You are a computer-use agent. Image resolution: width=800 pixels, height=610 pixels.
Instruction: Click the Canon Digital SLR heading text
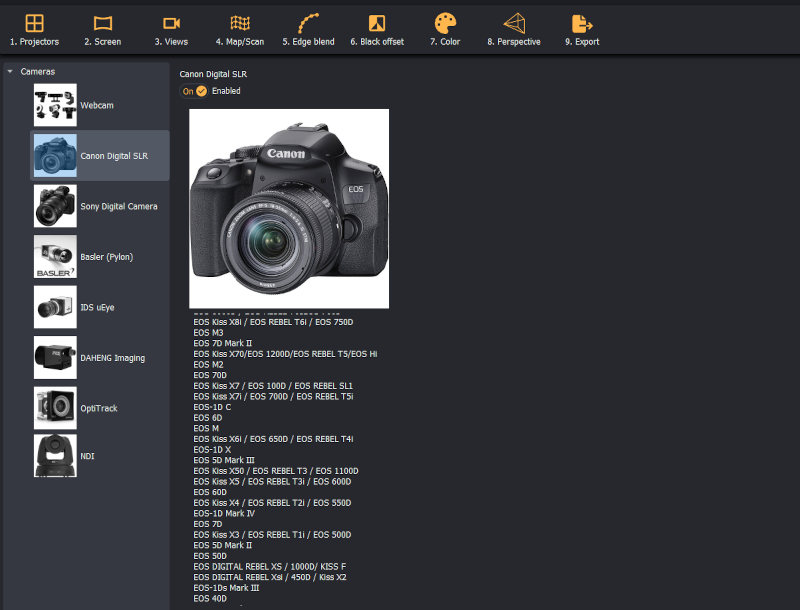pyautogui.click(x=213, y=74)
